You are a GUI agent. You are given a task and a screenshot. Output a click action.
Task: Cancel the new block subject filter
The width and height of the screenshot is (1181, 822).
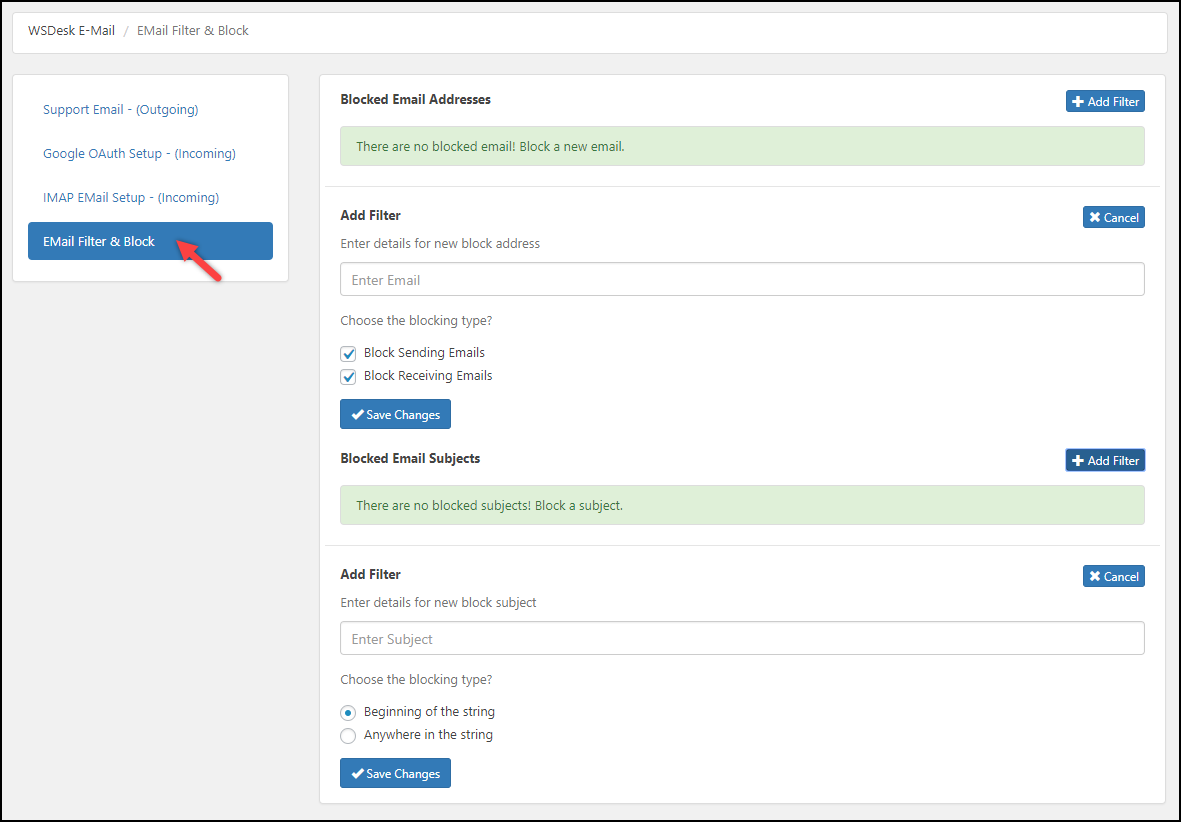click(1113, 576)
